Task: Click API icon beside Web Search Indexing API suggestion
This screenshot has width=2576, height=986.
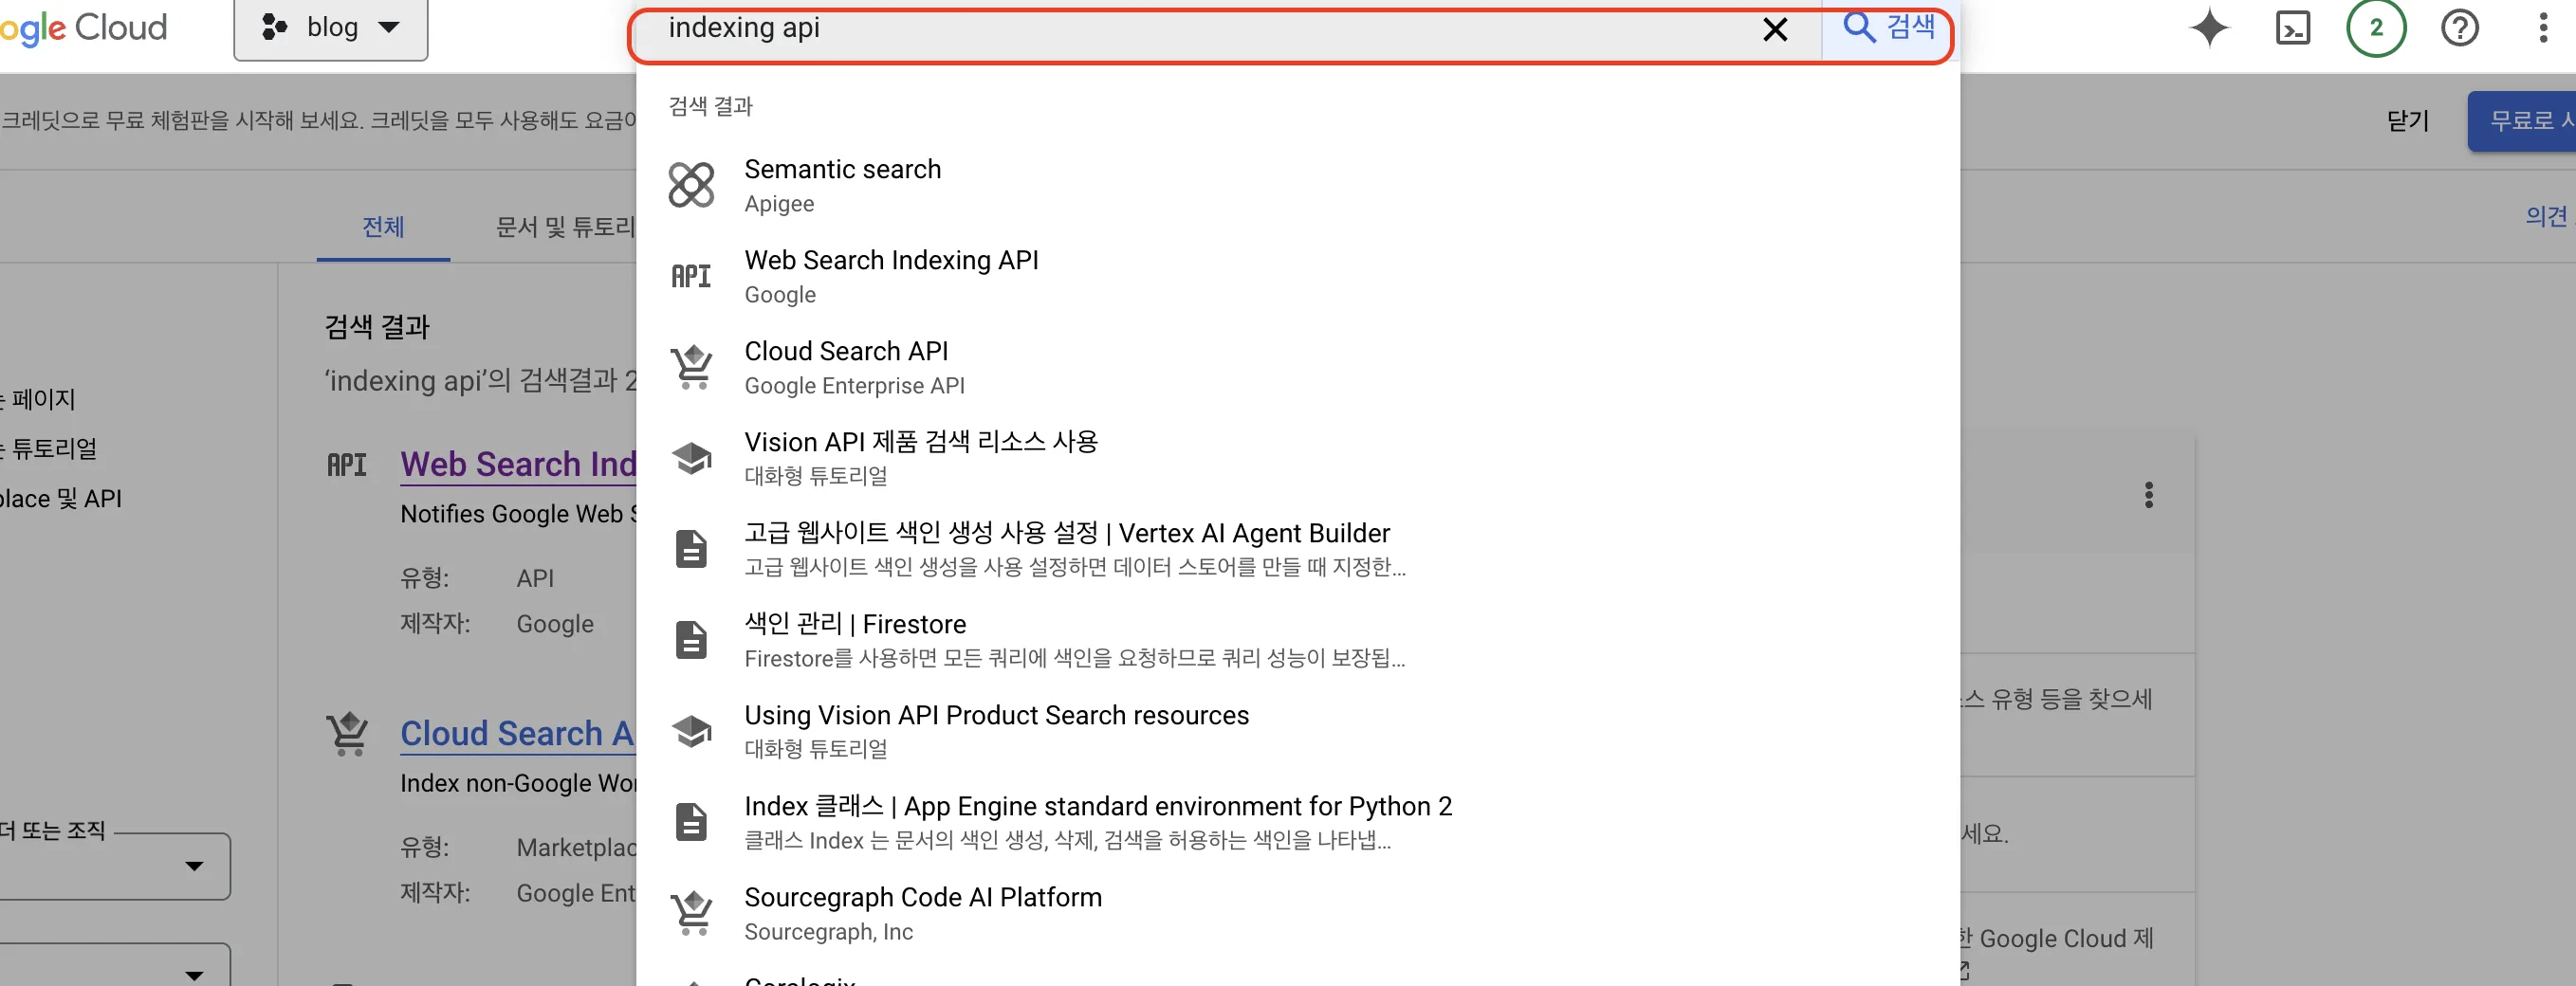Action: (x=691, y=277)
